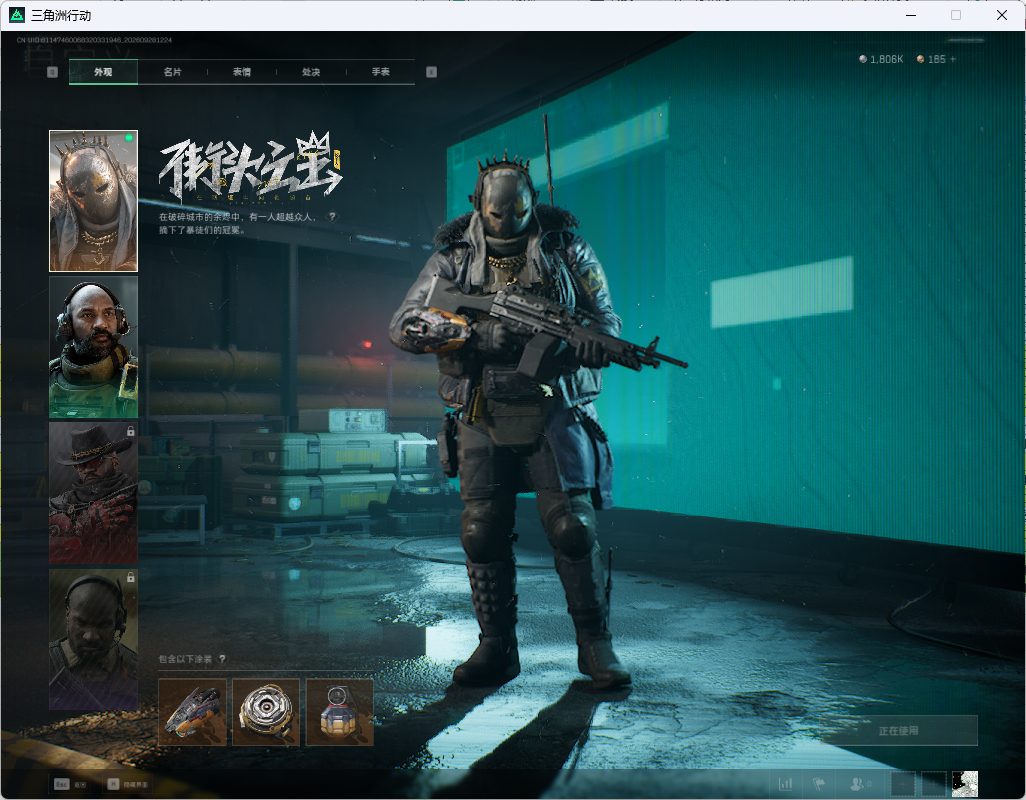This screenshot has height=800, width=1026.
Task: Click the second empty plus squad slot
Action: tap(934, 784)
